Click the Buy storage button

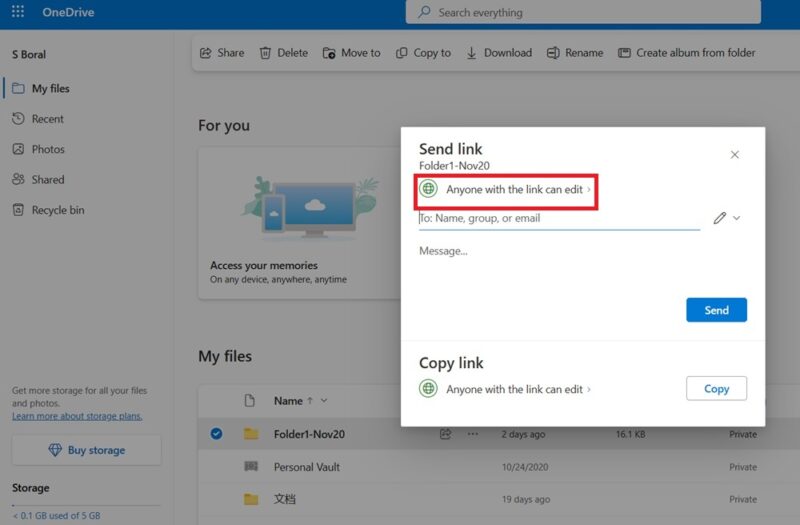tap(87, 450)
